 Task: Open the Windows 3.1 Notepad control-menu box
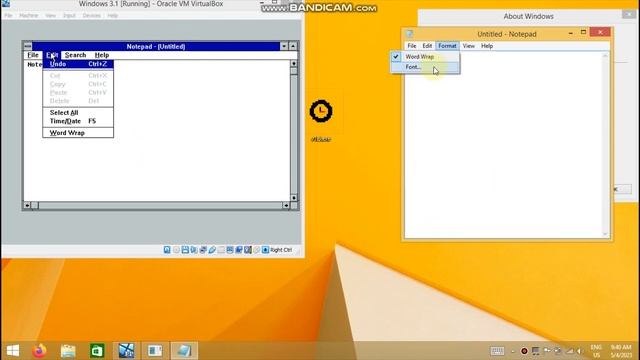pyautogui.click(x=27, y=47)
